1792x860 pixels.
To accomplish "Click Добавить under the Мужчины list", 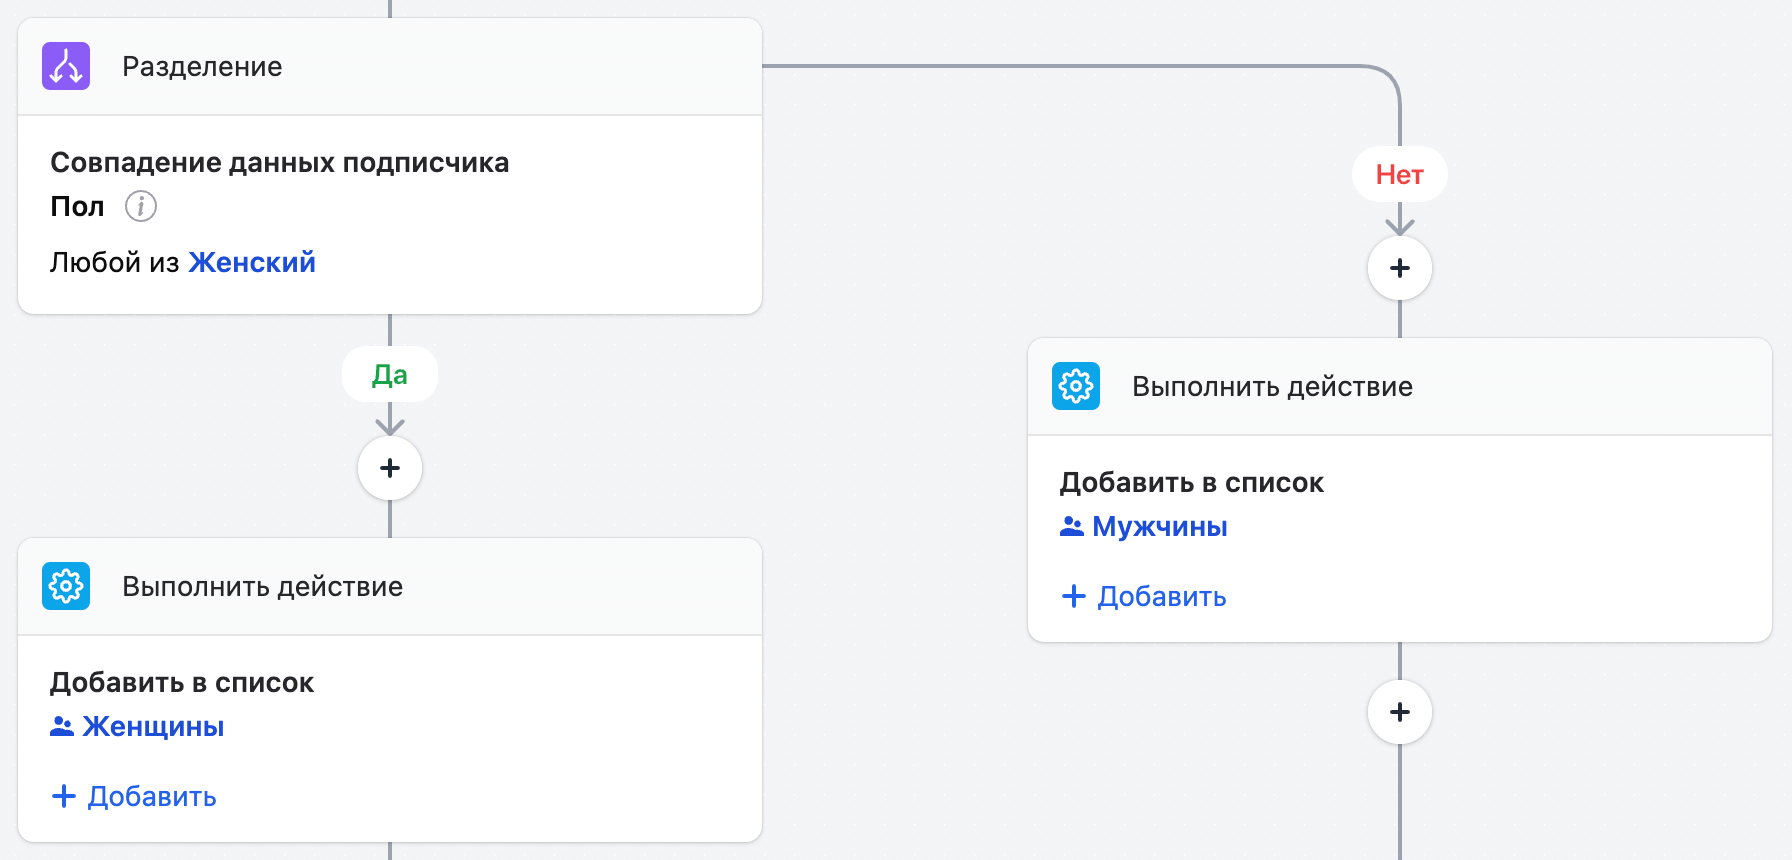I will click(1144, 596).
